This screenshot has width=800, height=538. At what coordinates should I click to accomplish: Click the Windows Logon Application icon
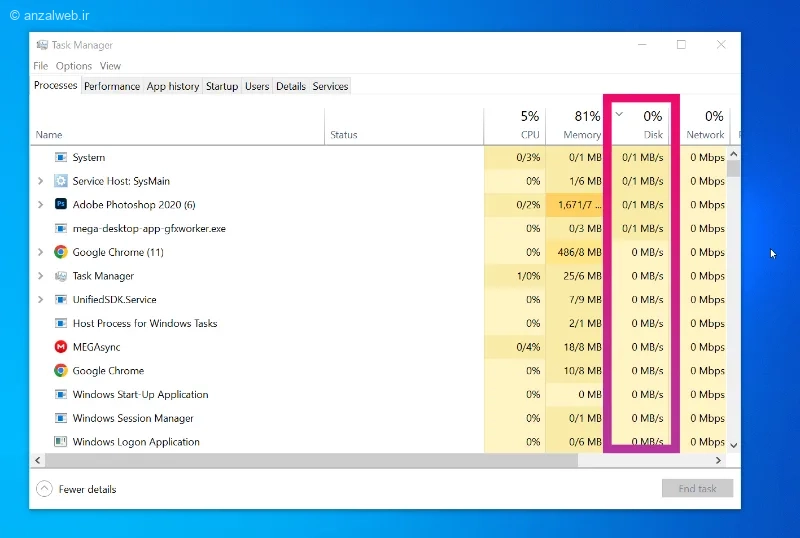[x=61, y=442]
